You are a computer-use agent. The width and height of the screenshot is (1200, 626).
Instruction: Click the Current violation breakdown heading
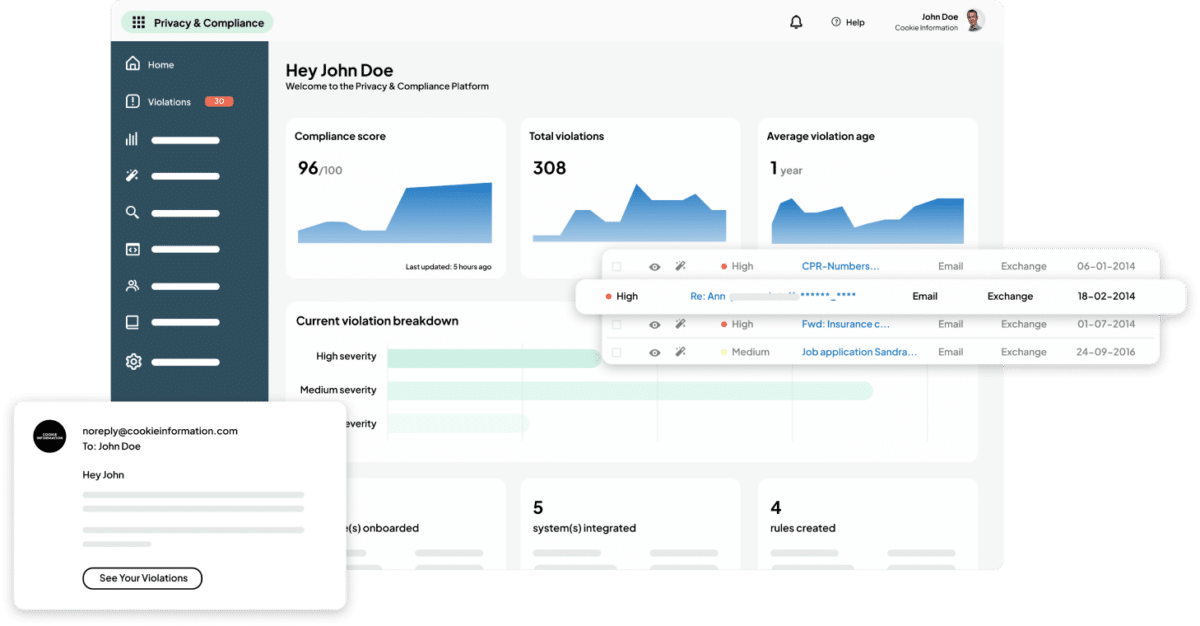point(377,321)
